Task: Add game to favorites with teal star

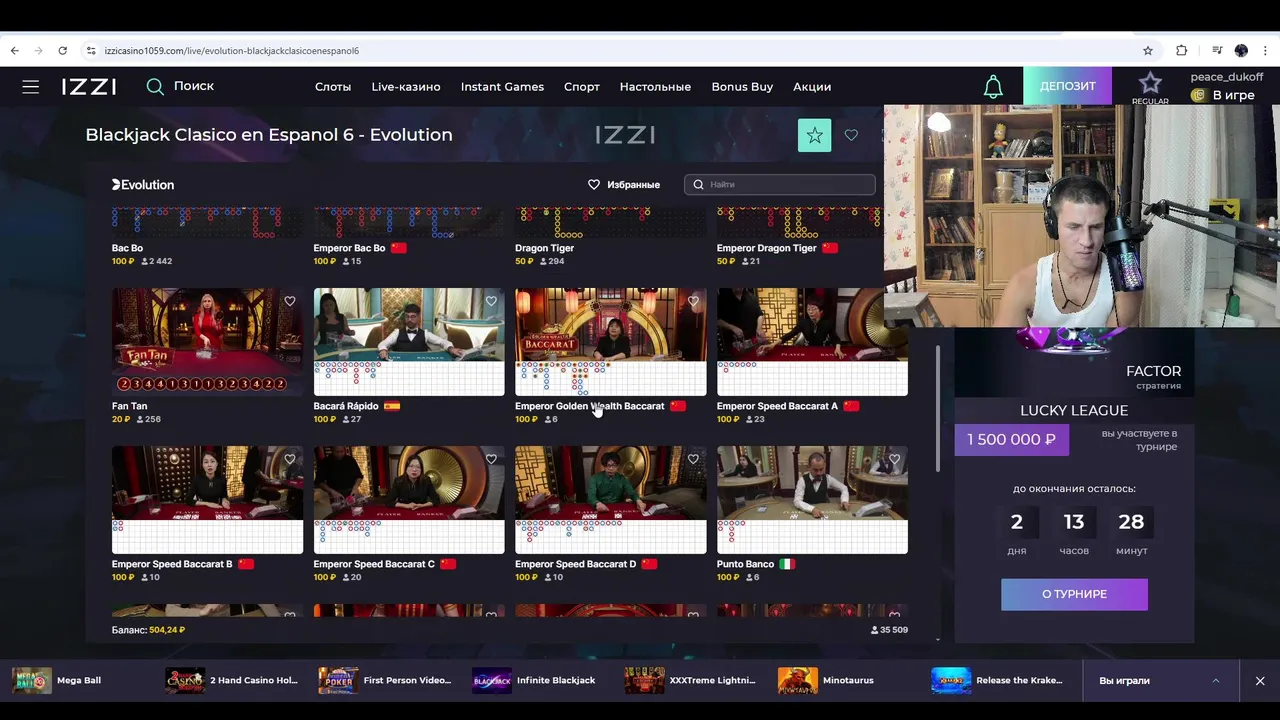Action: [814, 135]
